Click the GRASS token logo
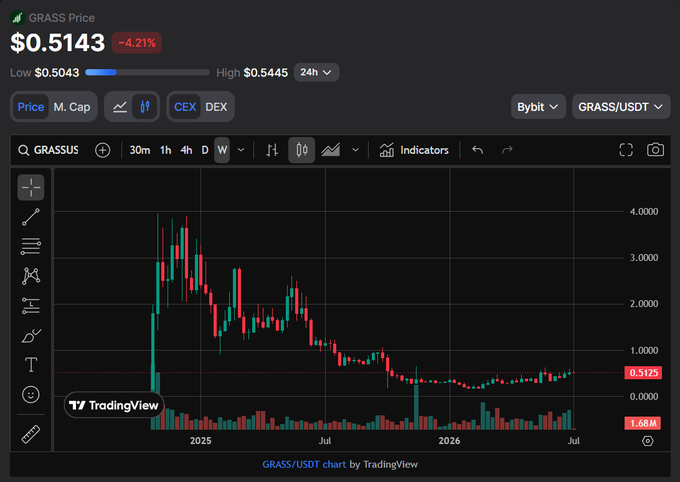 click(17, 18)
